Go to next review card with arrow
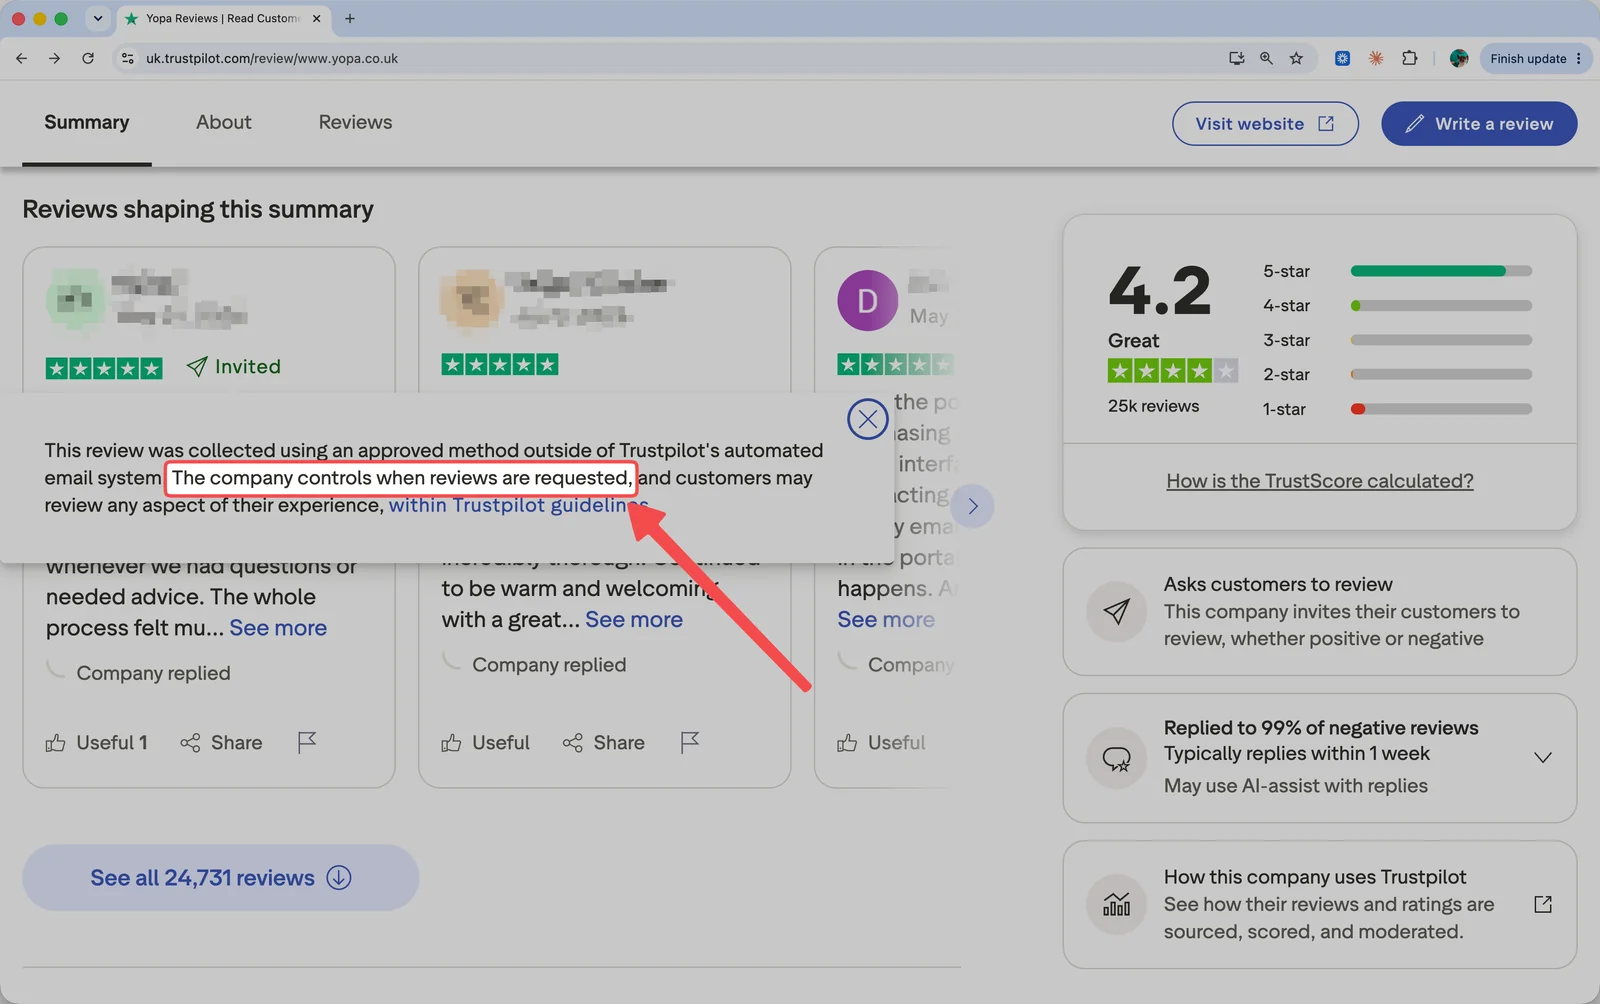The image size is (1600, 1004). (973, 506)
